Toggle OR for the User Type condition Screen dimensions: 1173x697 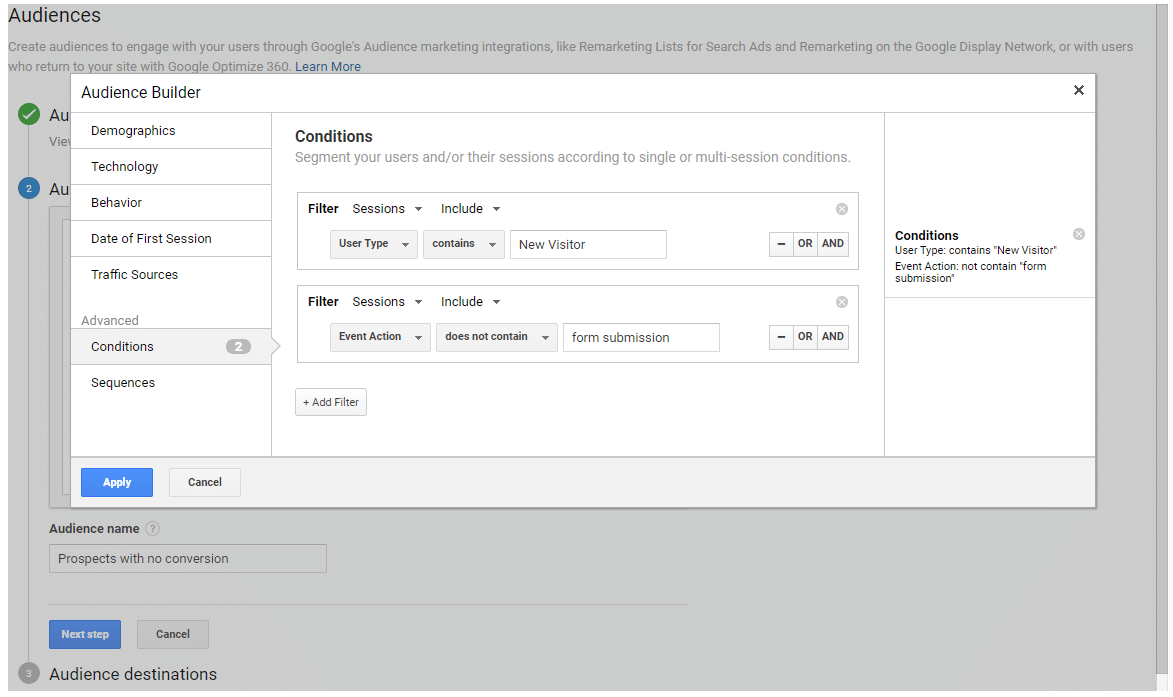(805, 244)
